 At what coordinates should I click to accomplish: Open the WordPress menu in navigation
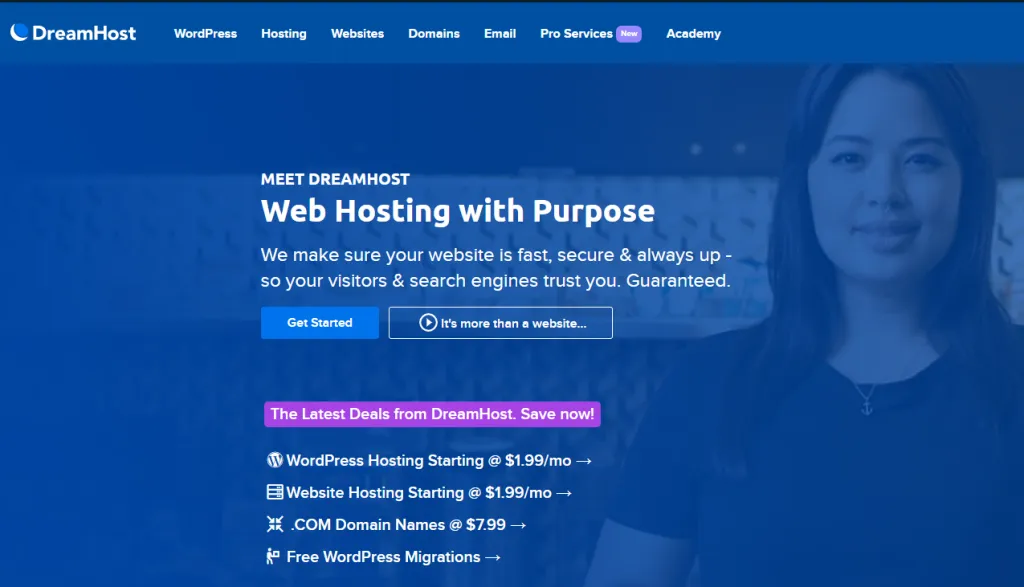(205, 33)
